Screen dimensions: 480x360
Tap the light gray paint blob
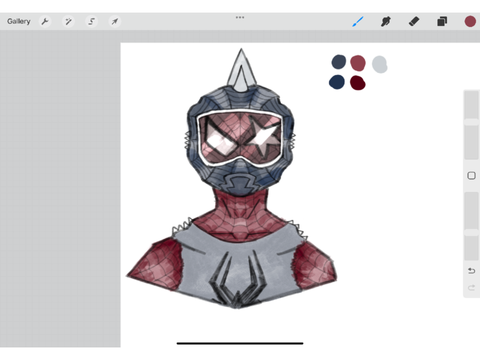(x=380, y=64)
